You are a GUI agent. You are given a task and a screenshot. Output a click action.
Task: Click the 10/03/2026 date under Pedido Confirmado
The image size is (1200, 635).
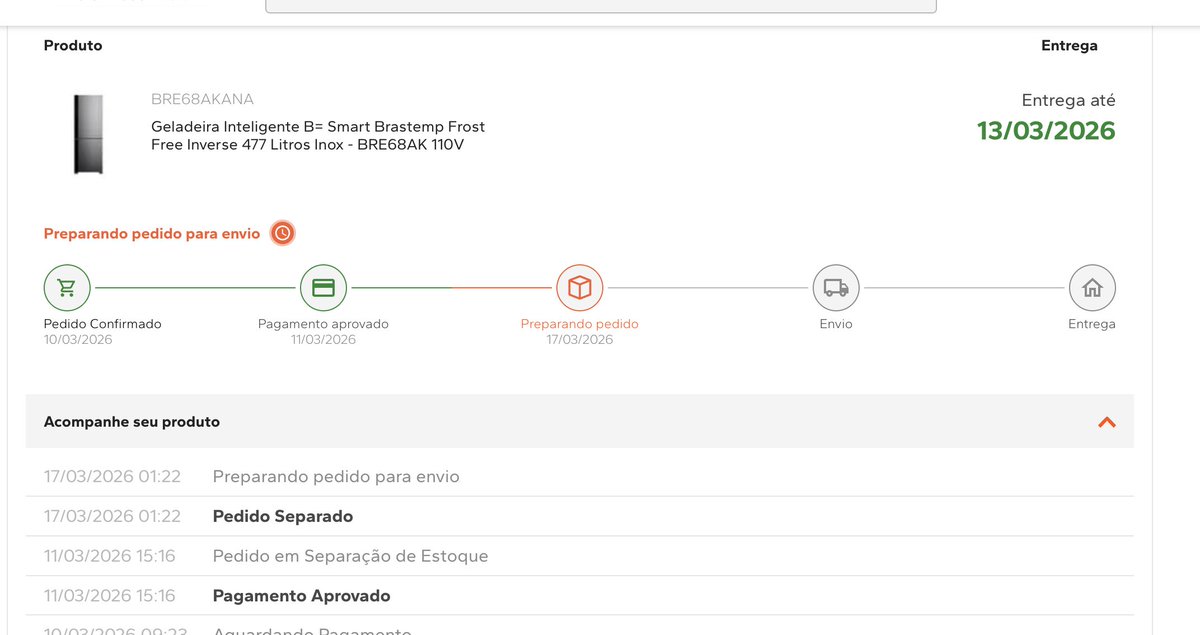coord(78,340)
